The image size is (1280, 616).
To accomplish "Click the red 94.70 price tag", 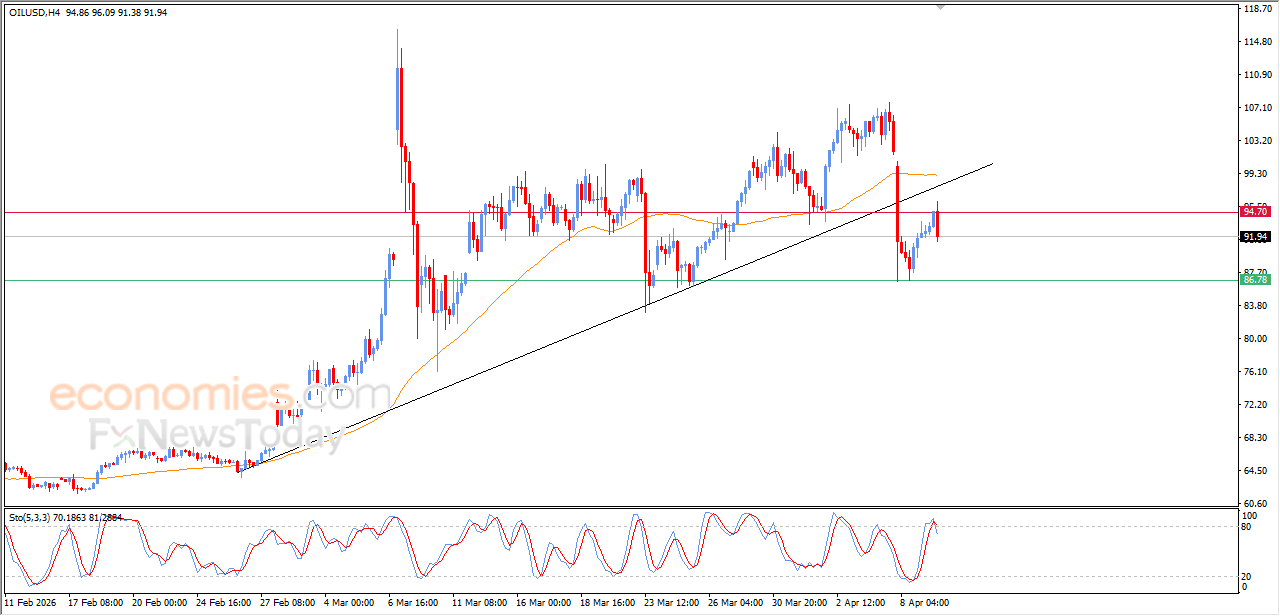I will pyautogui.click(x=1254, y=212).
